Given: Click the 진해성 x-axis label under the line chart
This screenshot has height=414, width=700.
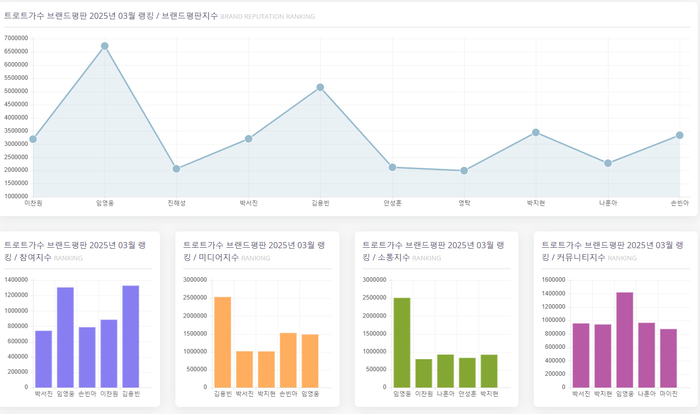Looking at the screenshot, I should [x=176, y=203].
